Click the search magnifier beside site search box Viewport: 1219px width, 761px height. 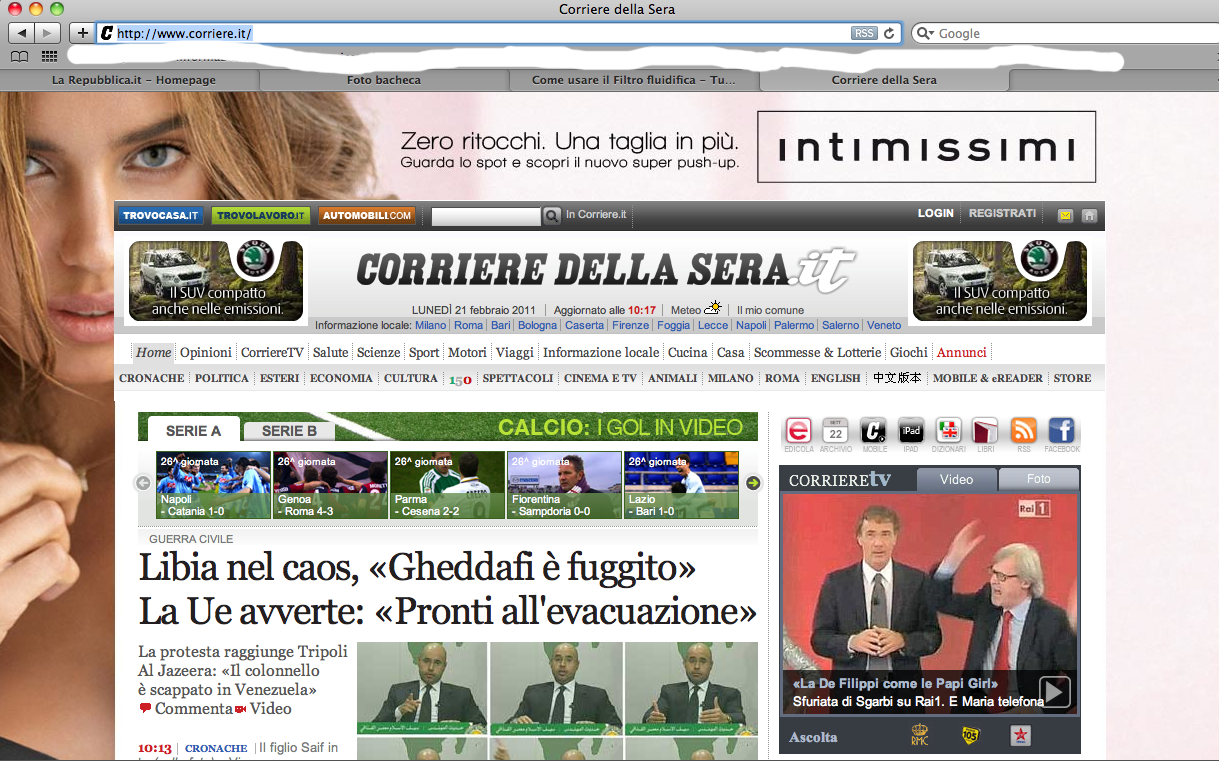[551, 215]
